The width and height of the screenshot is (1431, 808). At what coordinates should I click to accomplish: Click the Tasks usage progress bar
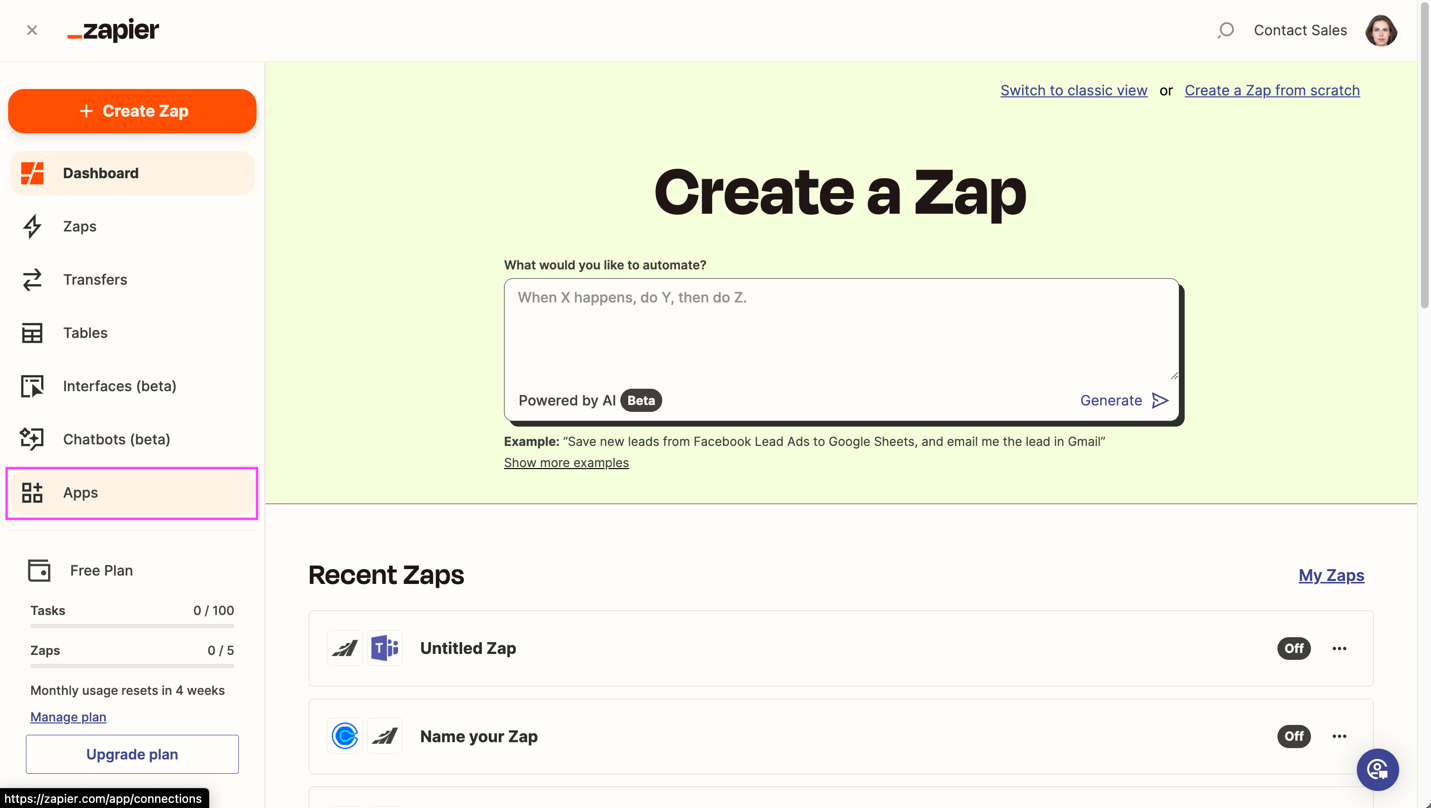pos(131,627)
